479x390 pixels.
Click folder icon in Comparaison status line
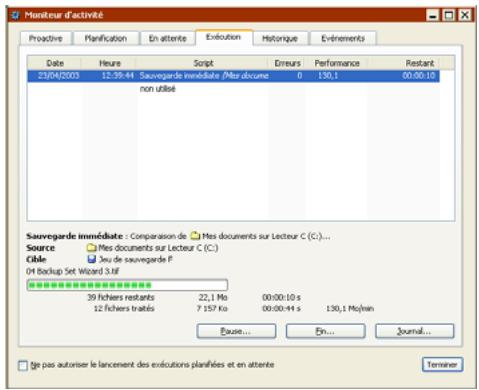point(195,236)
